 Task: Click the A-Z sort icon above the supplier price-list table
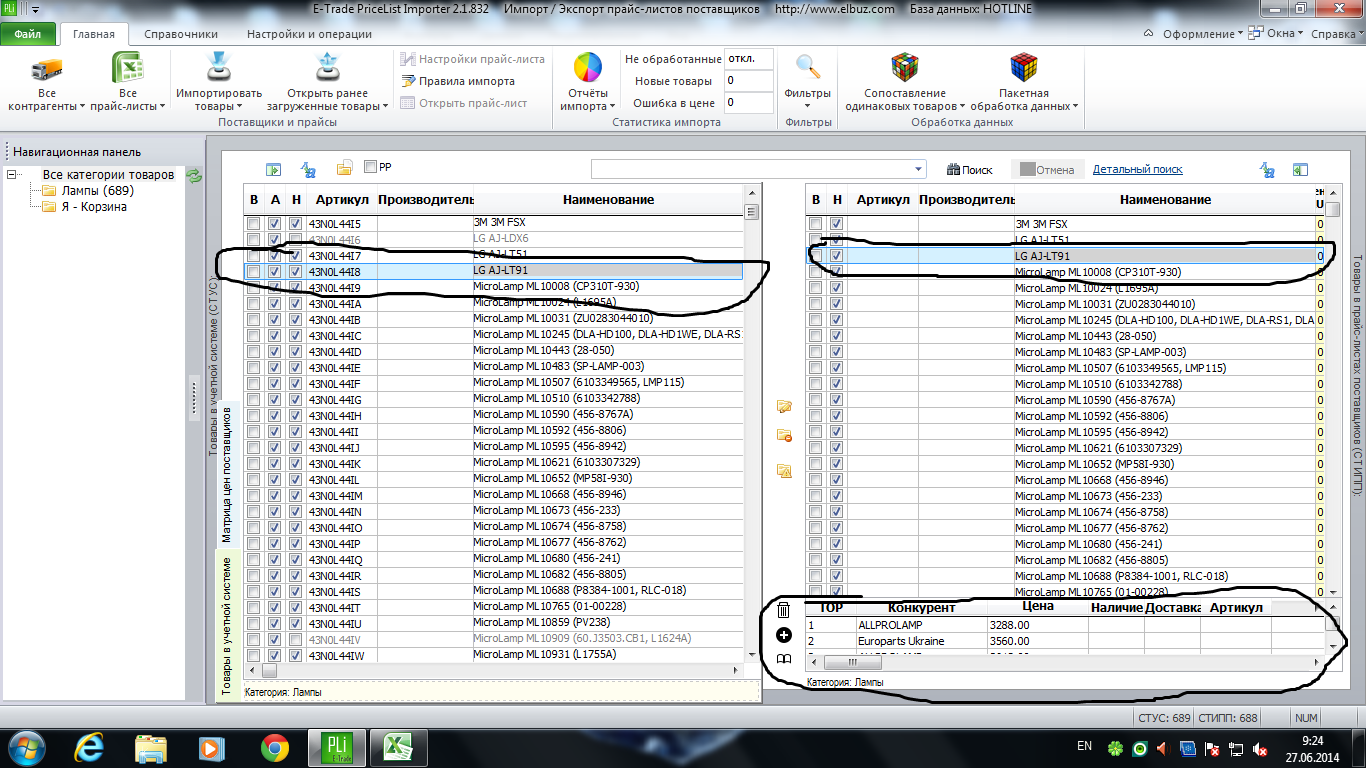point(1267,170)
